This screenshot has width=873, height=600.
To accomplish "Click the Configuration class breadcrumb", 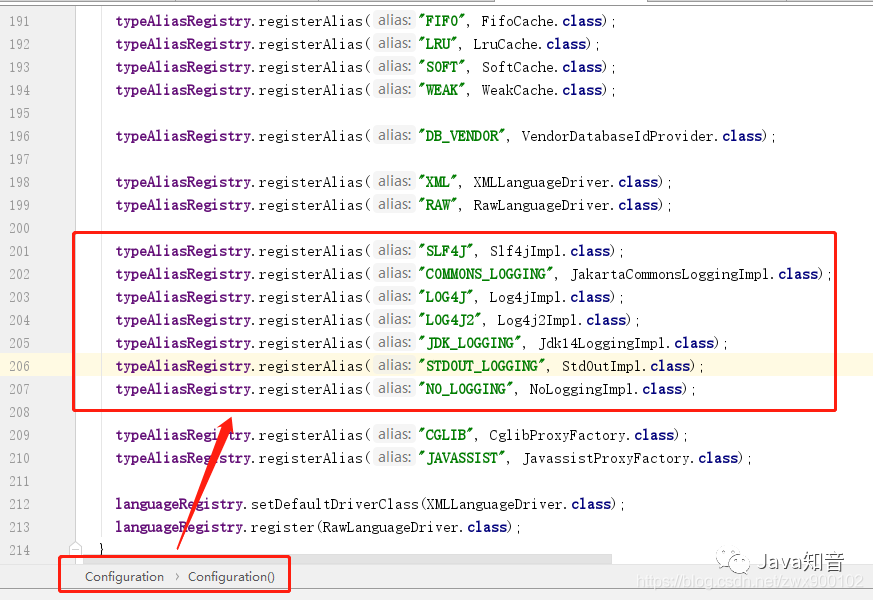I will (124, 577).
